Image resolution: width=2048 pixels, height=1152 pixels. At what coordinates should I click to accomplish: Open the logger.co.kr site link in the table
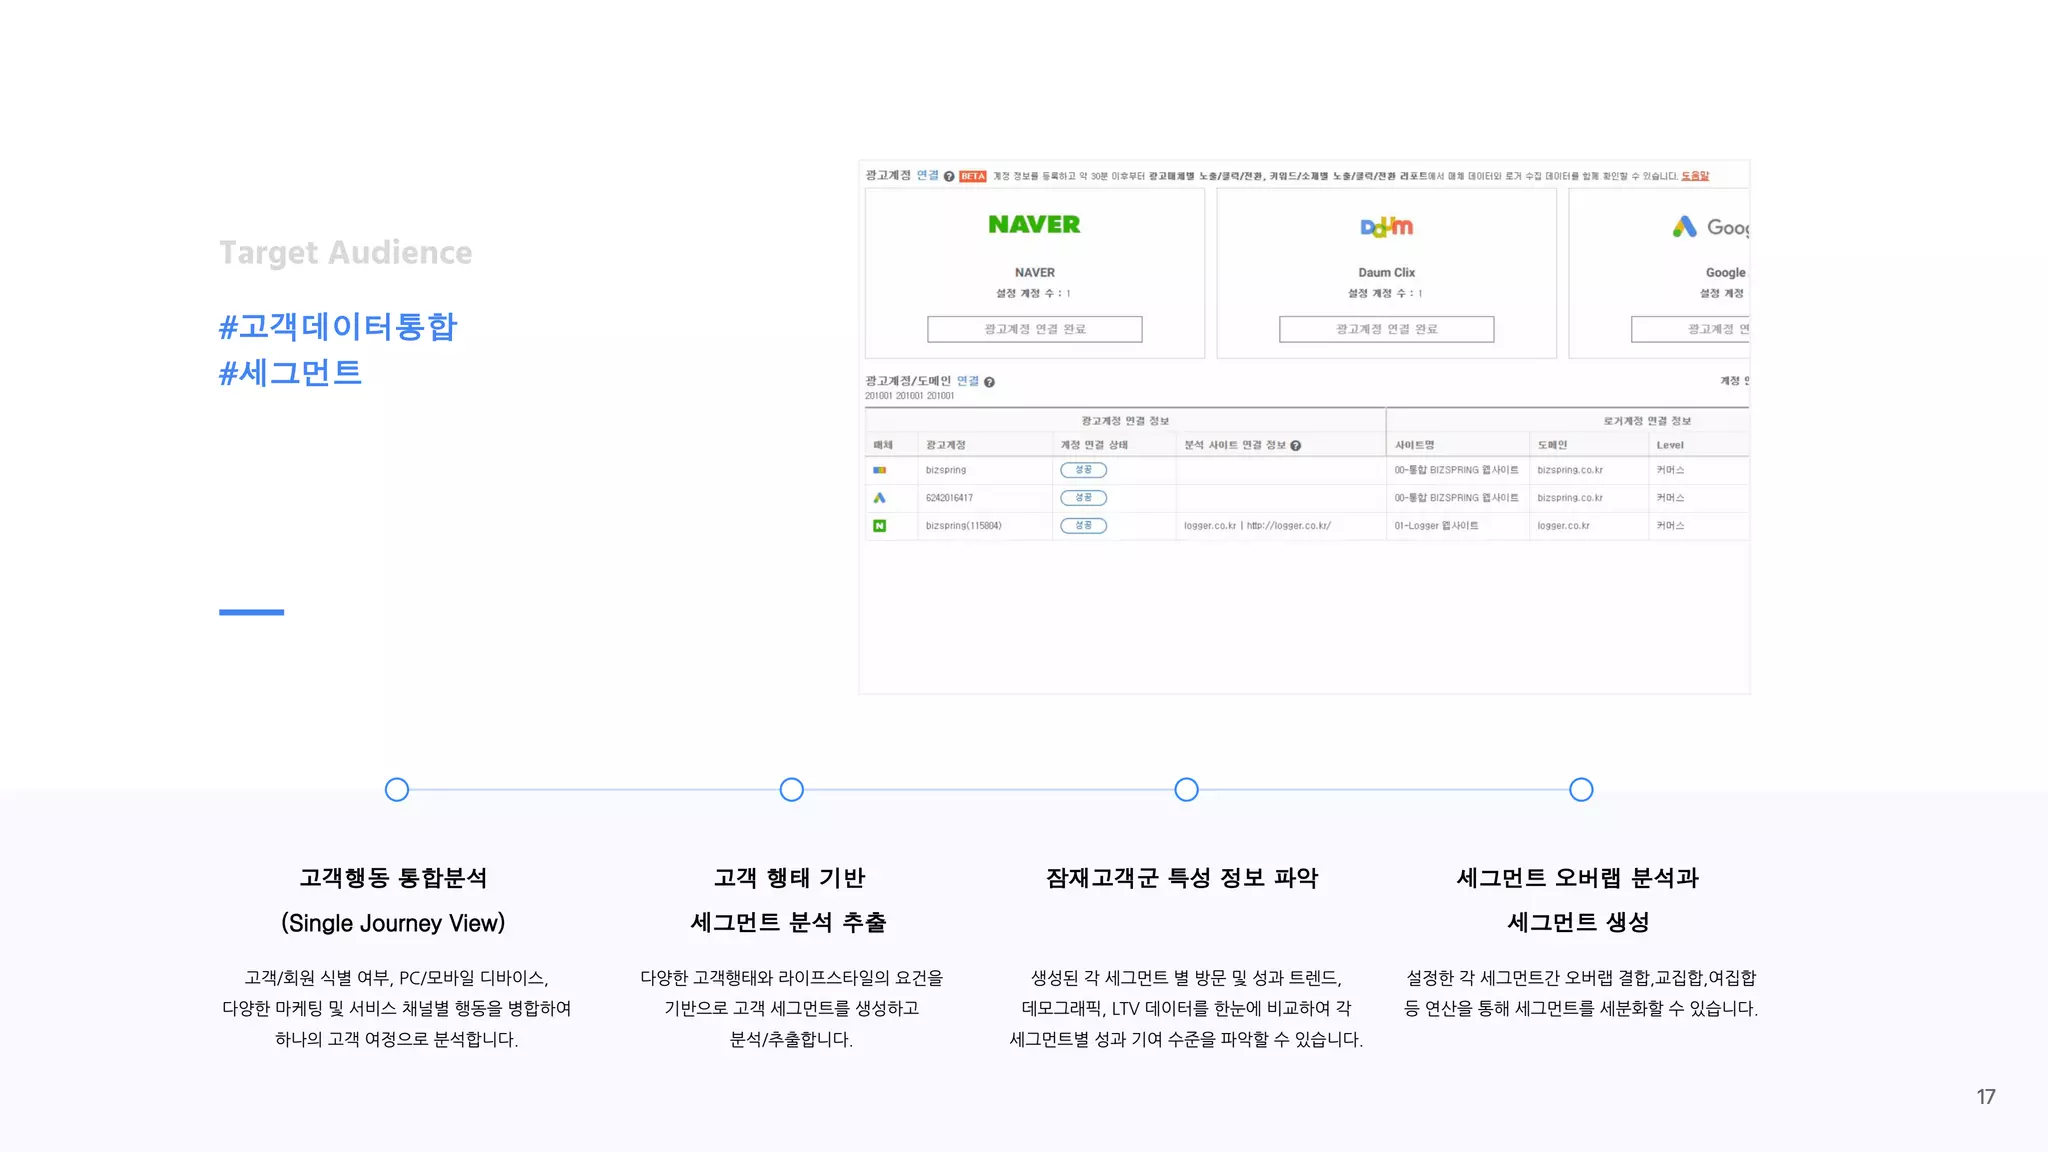pyautogui.click(x=1257, y=526)
